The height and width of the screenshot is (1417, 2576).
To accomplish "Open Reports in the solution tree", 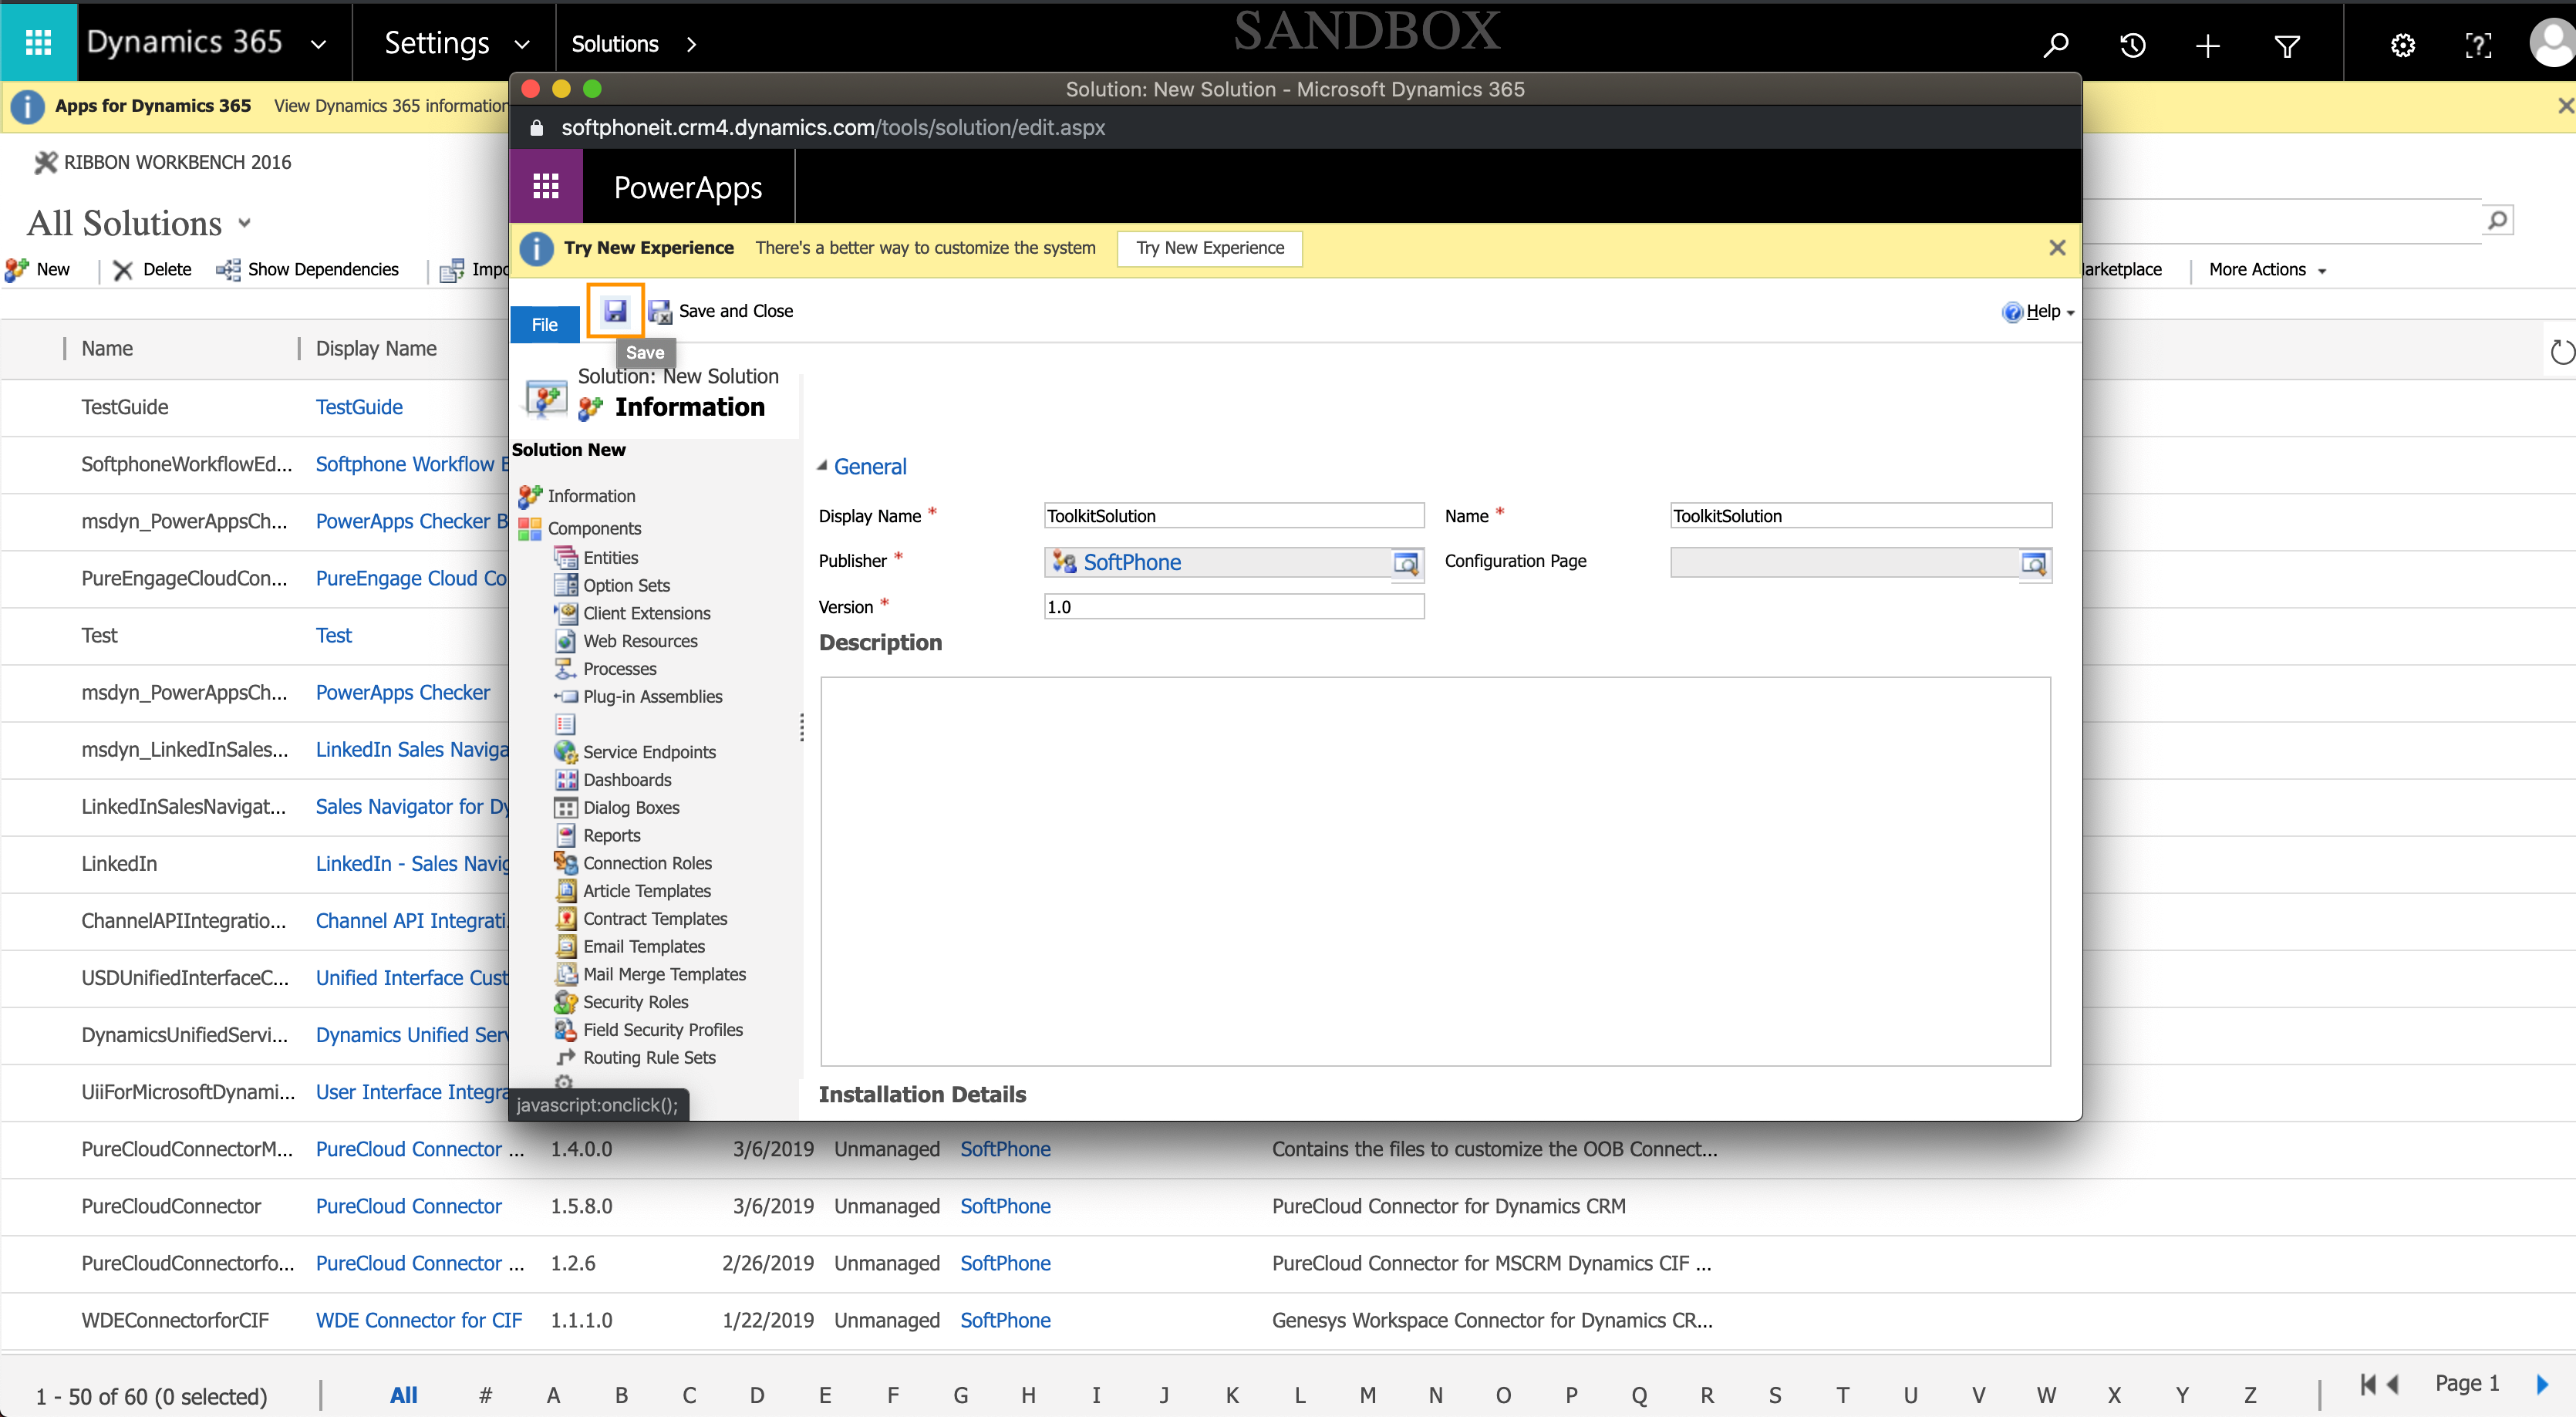I will click(x=611, y=835).
